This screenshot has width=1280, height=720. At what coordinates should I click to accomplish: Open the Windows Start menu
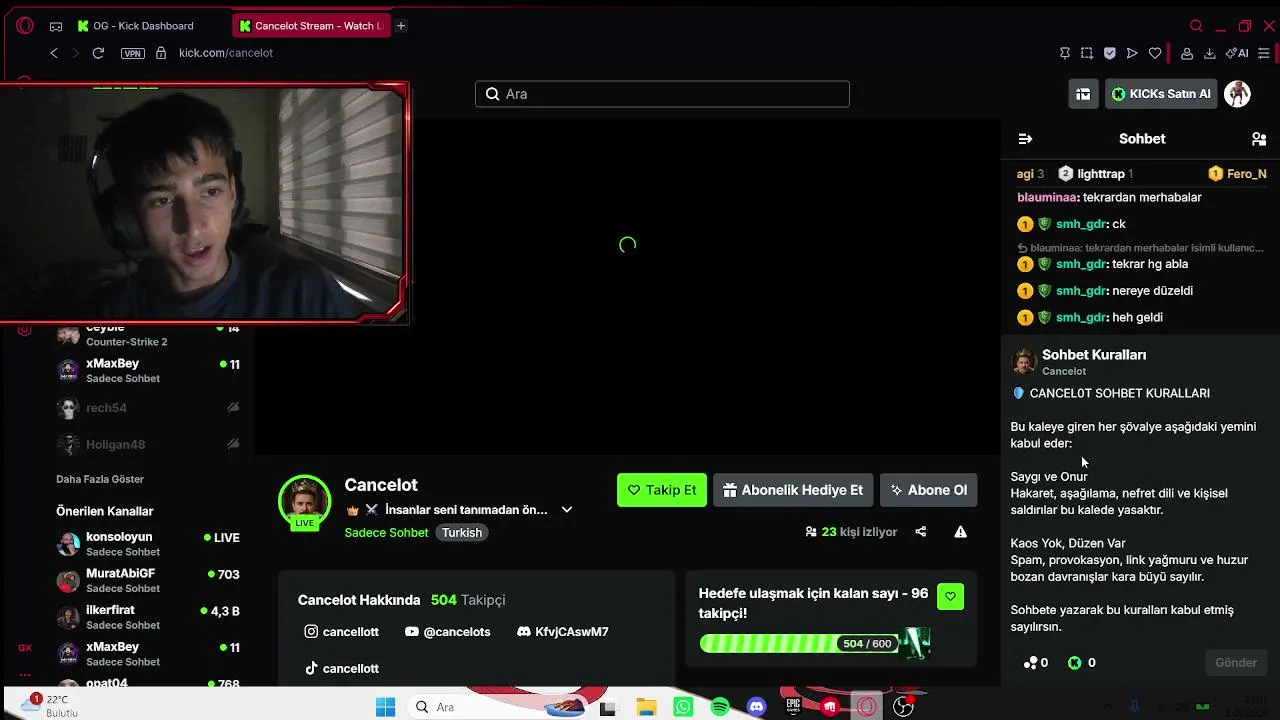tap(385, 707)
